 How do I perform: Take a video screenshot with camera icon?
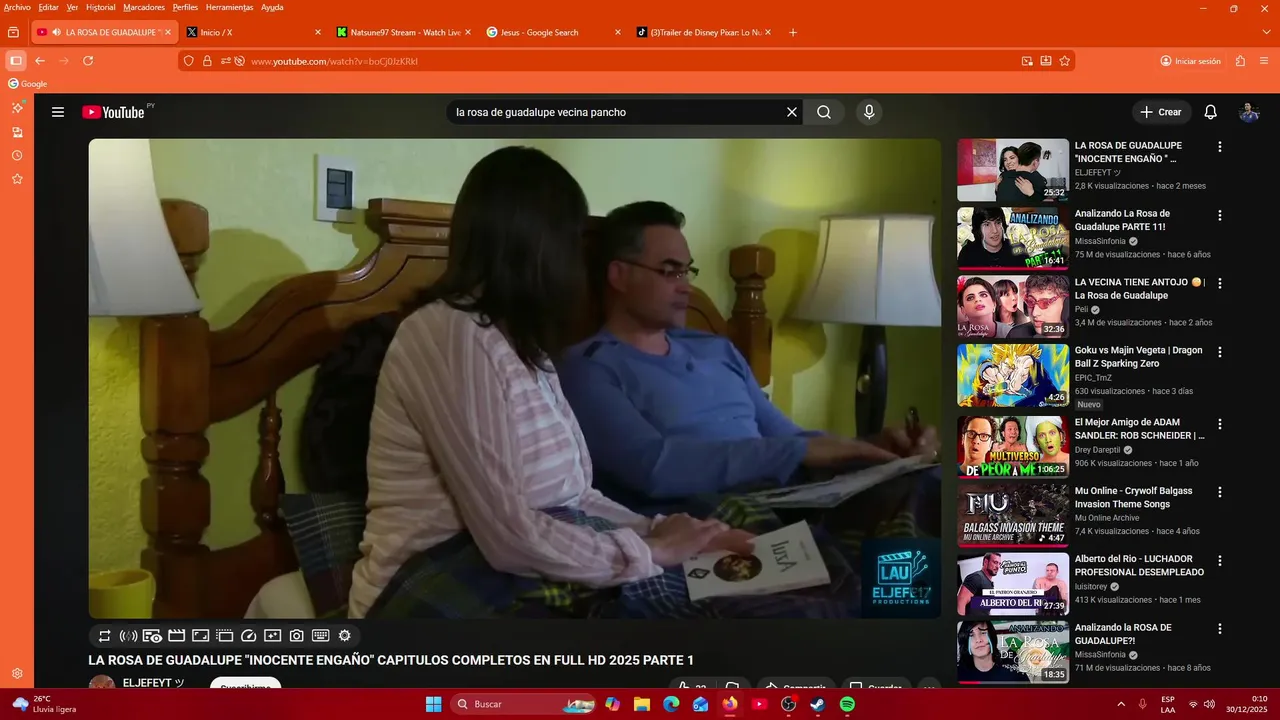pyautogui.click(x=297, y=635)
